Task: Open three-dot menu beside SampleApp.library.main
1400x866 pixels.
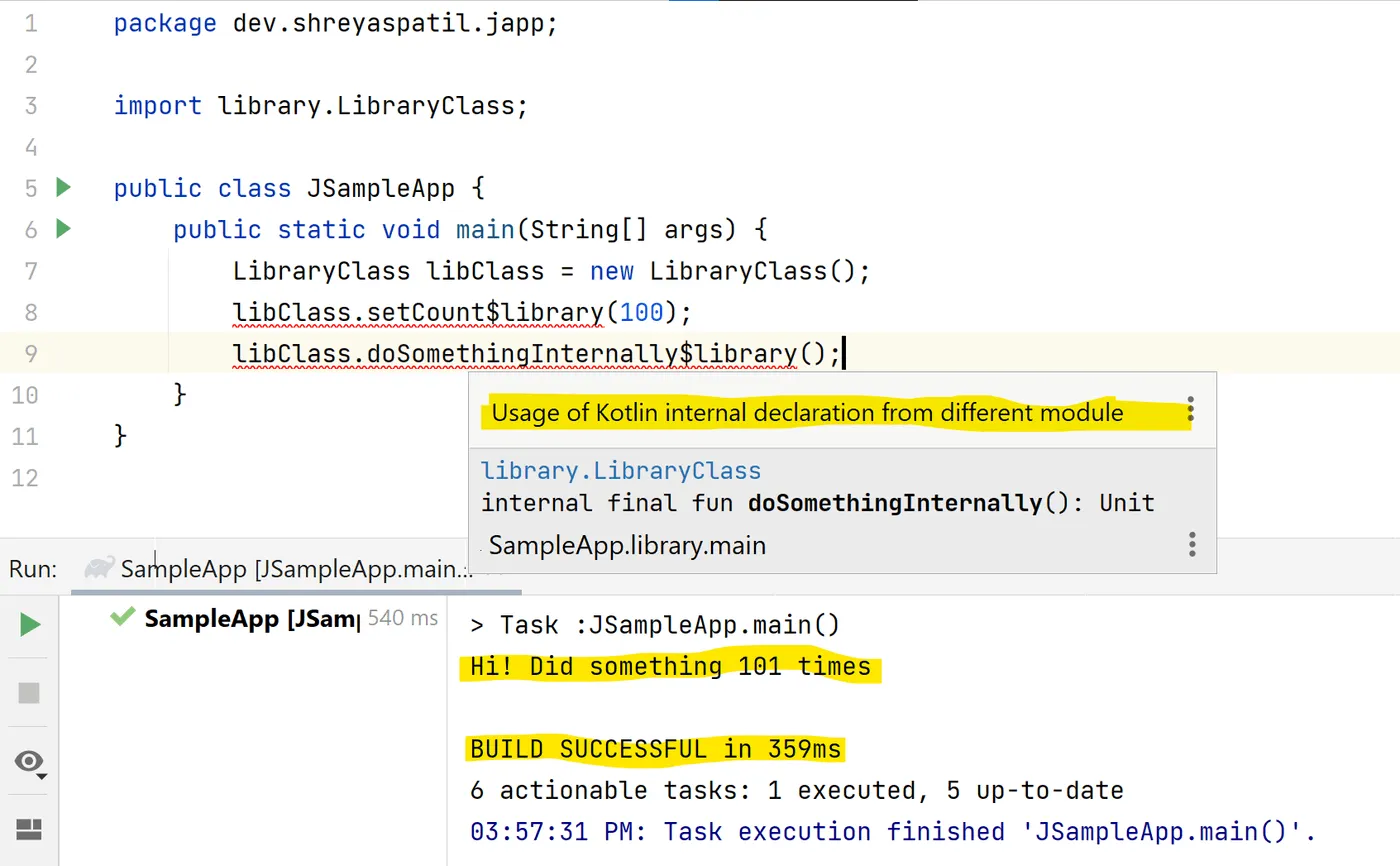Action: (1192, 544)
